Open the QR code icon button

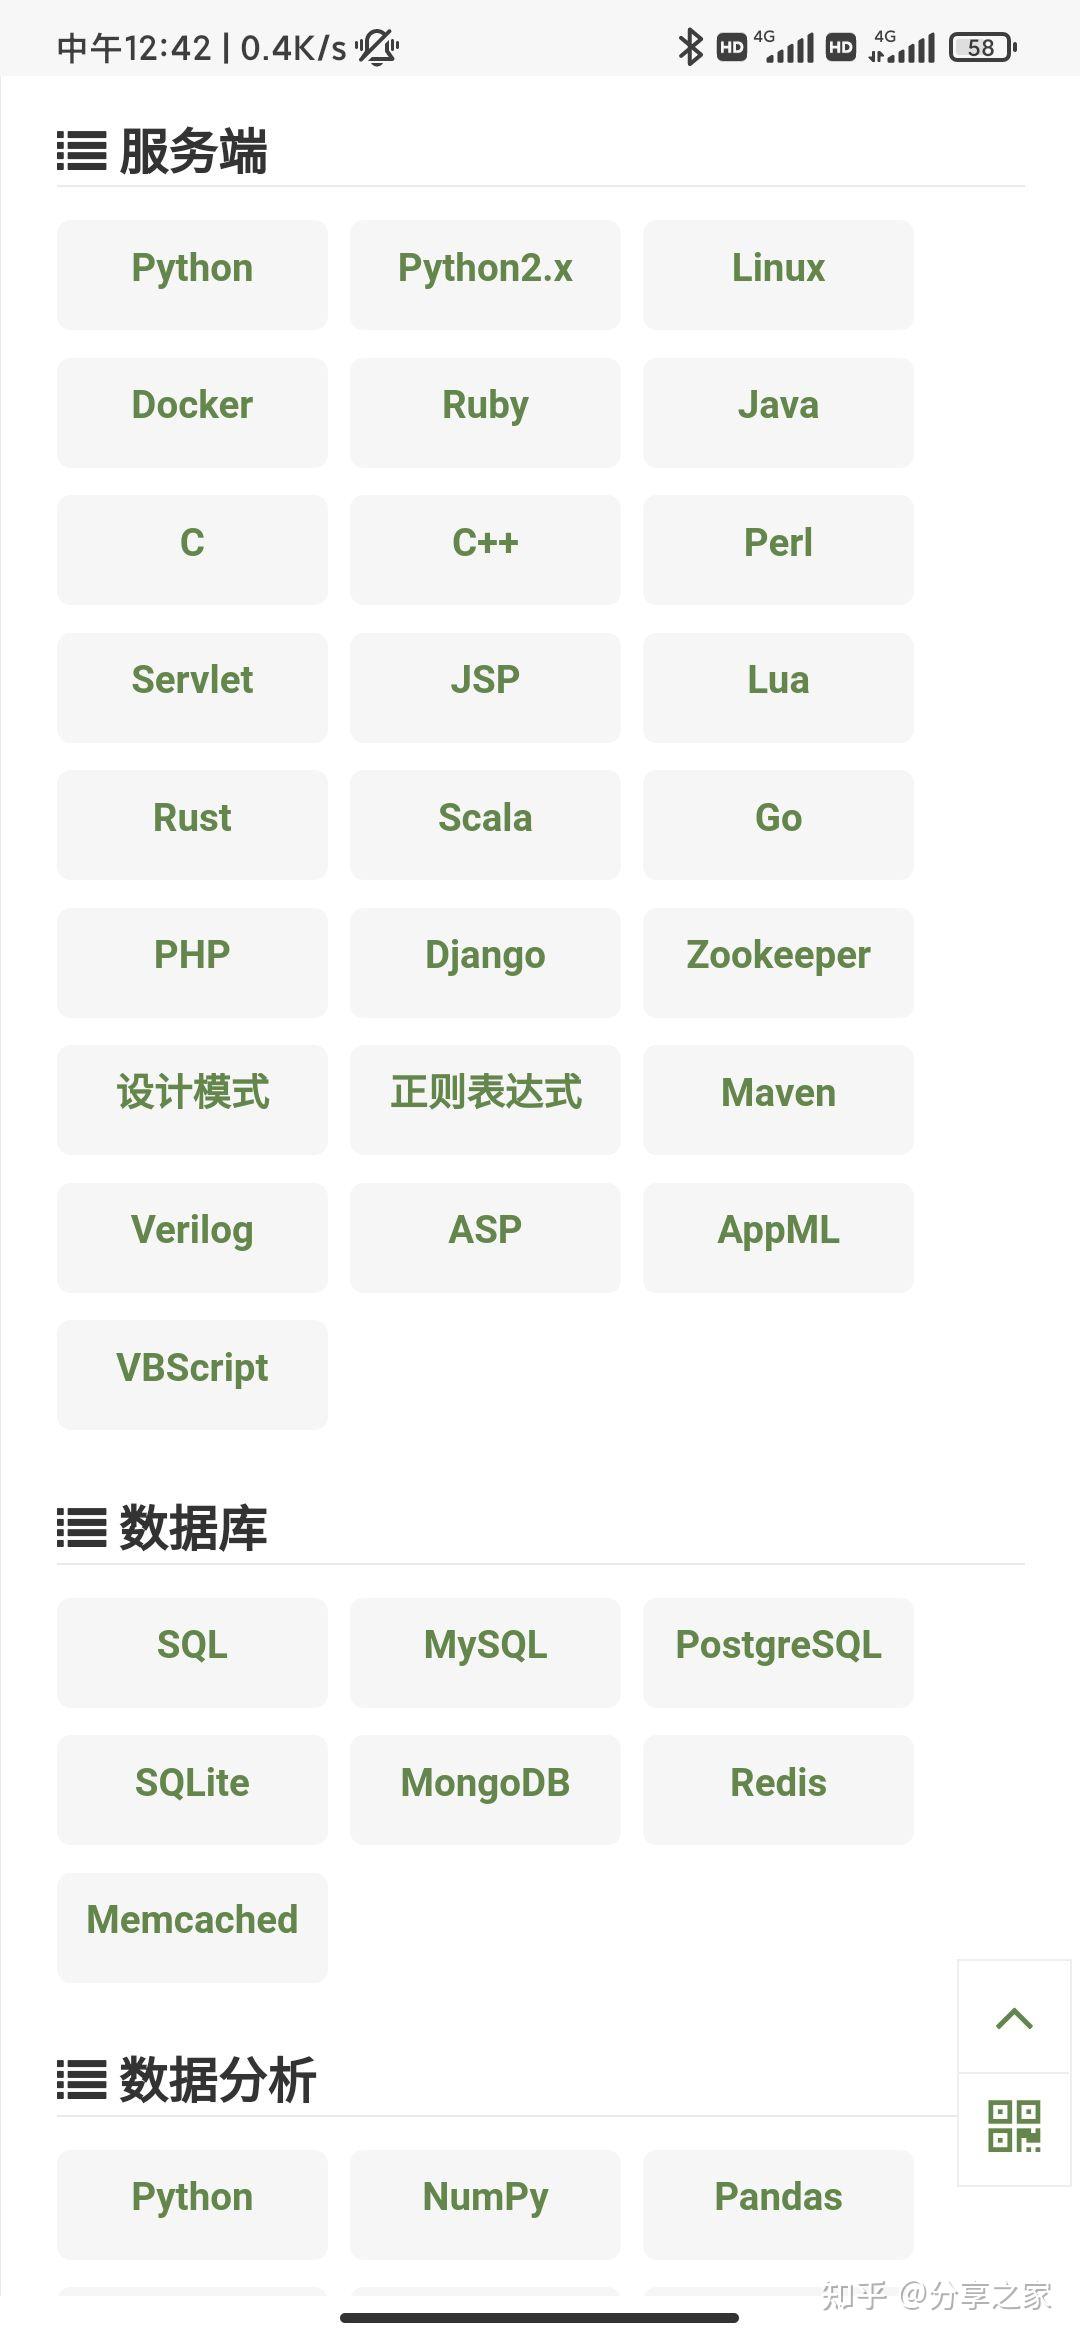point(1014,2126)
